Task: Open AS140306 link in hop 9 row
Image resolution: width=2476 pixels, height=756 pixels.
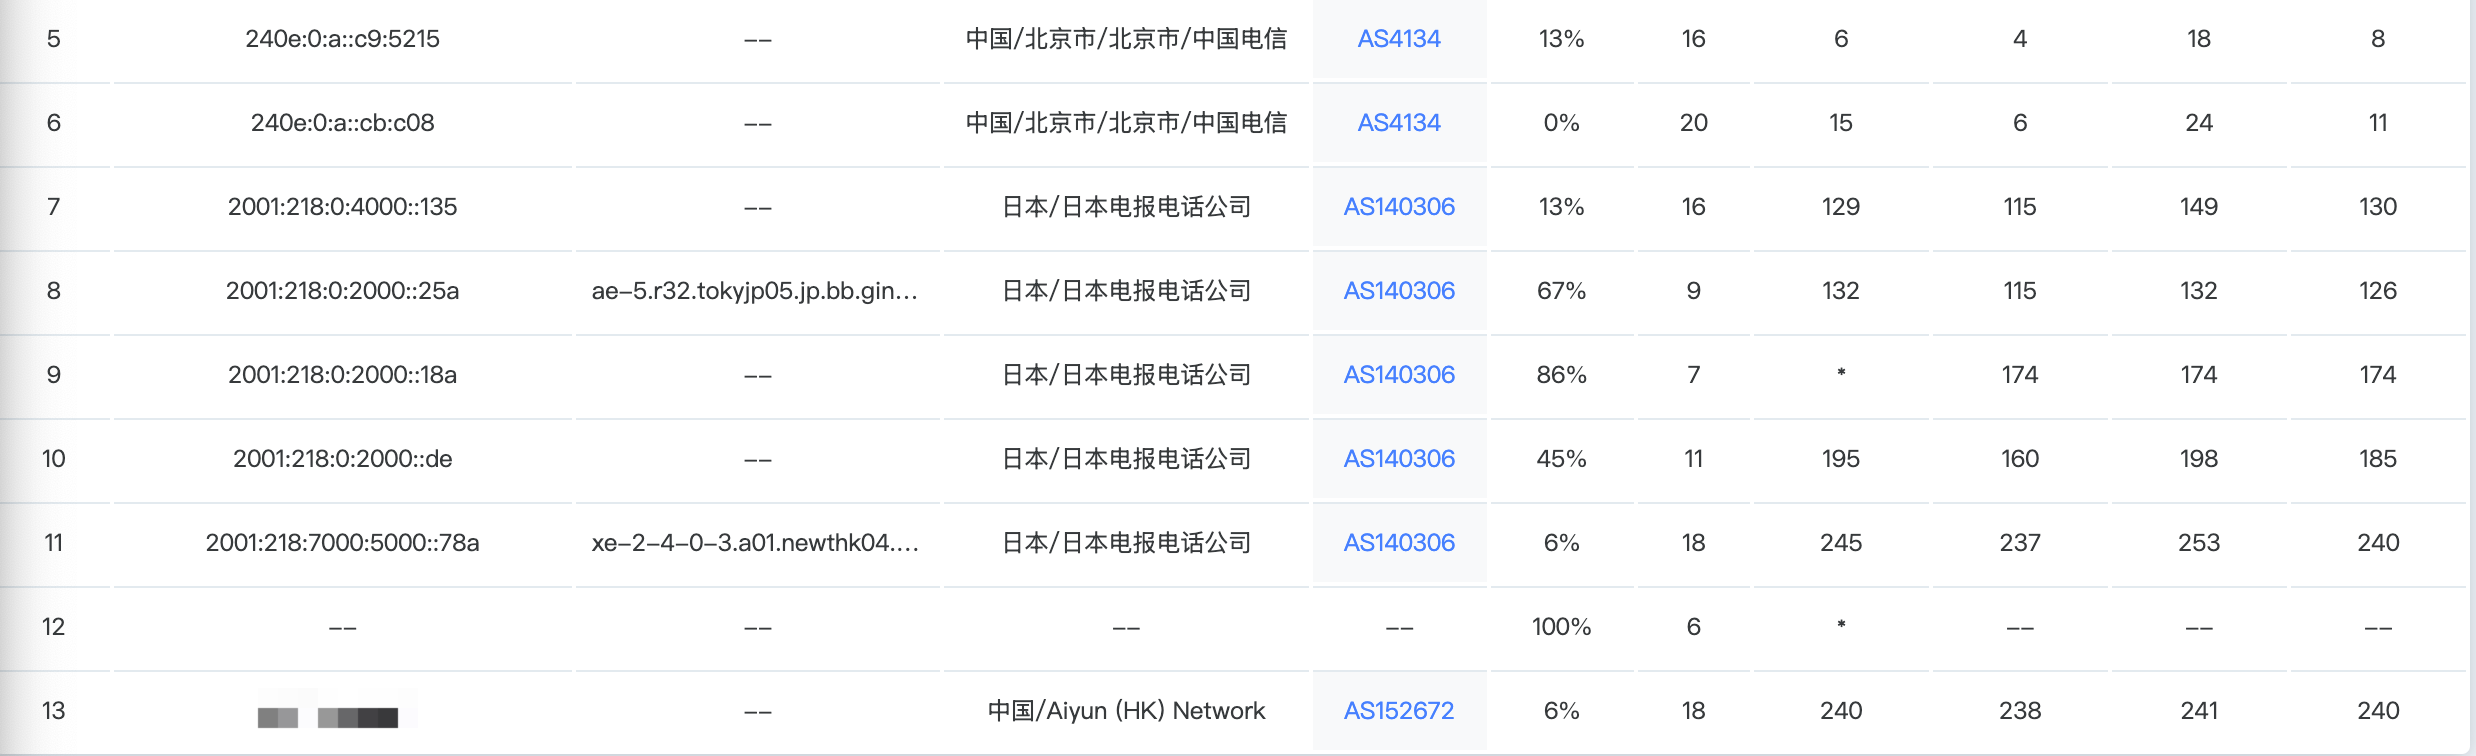Action: [1398, 375]
